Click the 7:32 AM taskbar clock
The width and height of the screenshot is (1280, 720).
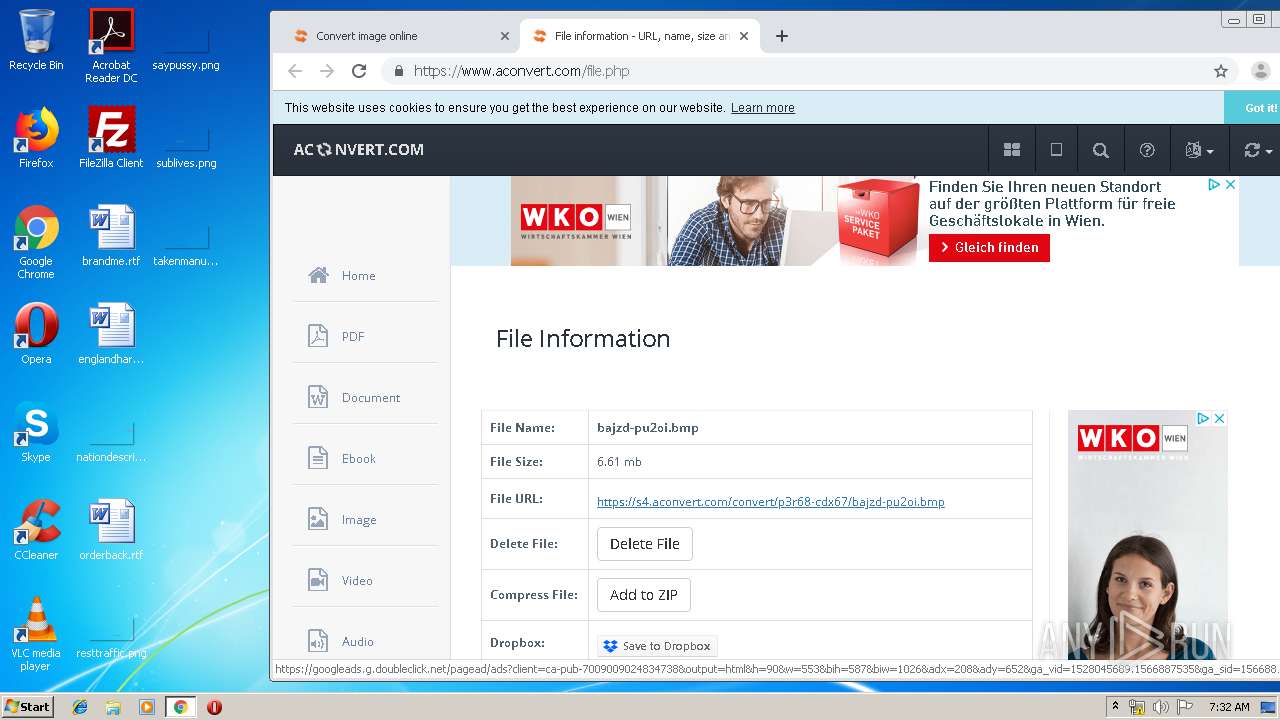[1229, 707]
